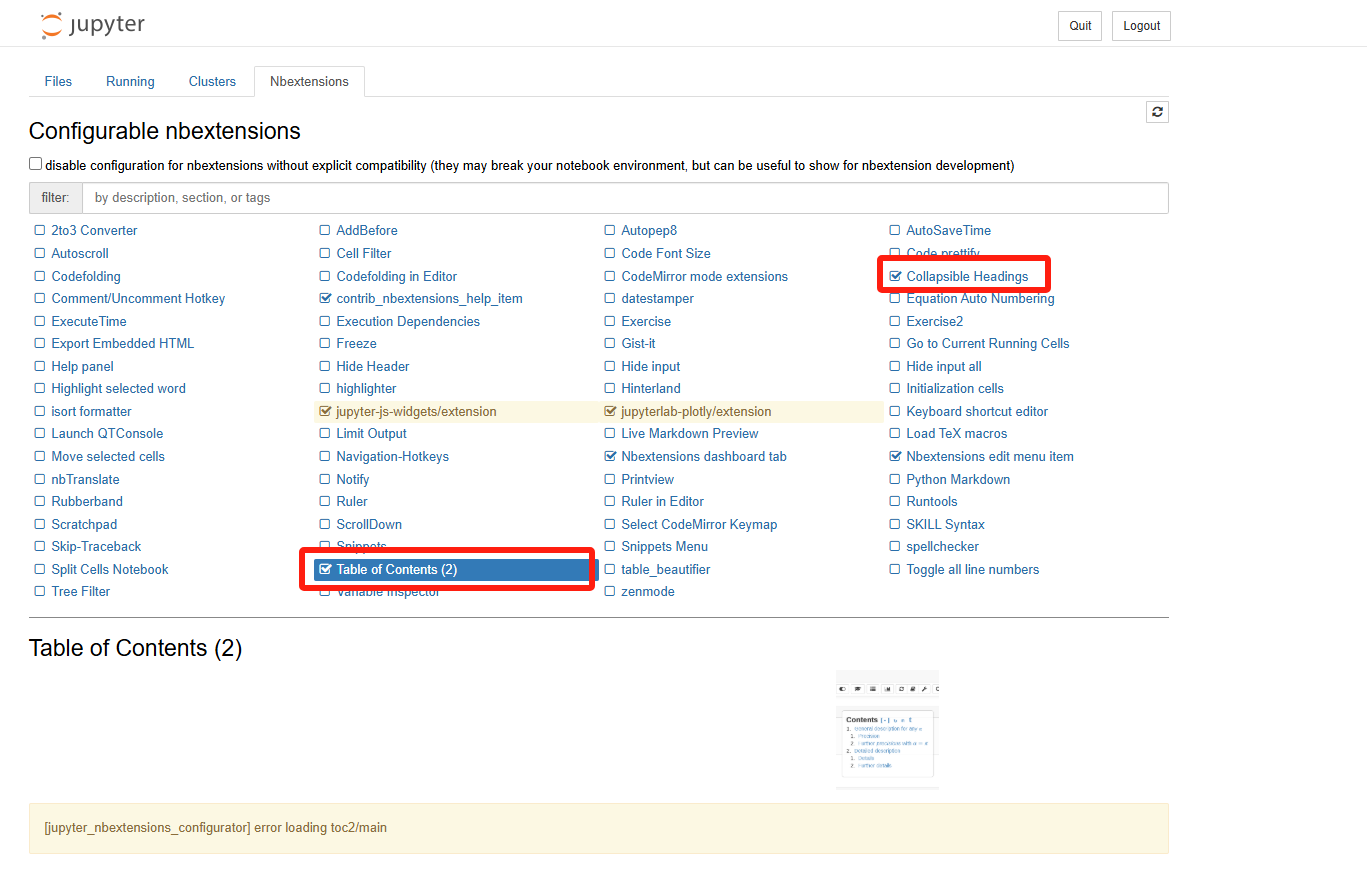
Task: Open the Navigation-Hotkeys extension
Action: (393, 457)
